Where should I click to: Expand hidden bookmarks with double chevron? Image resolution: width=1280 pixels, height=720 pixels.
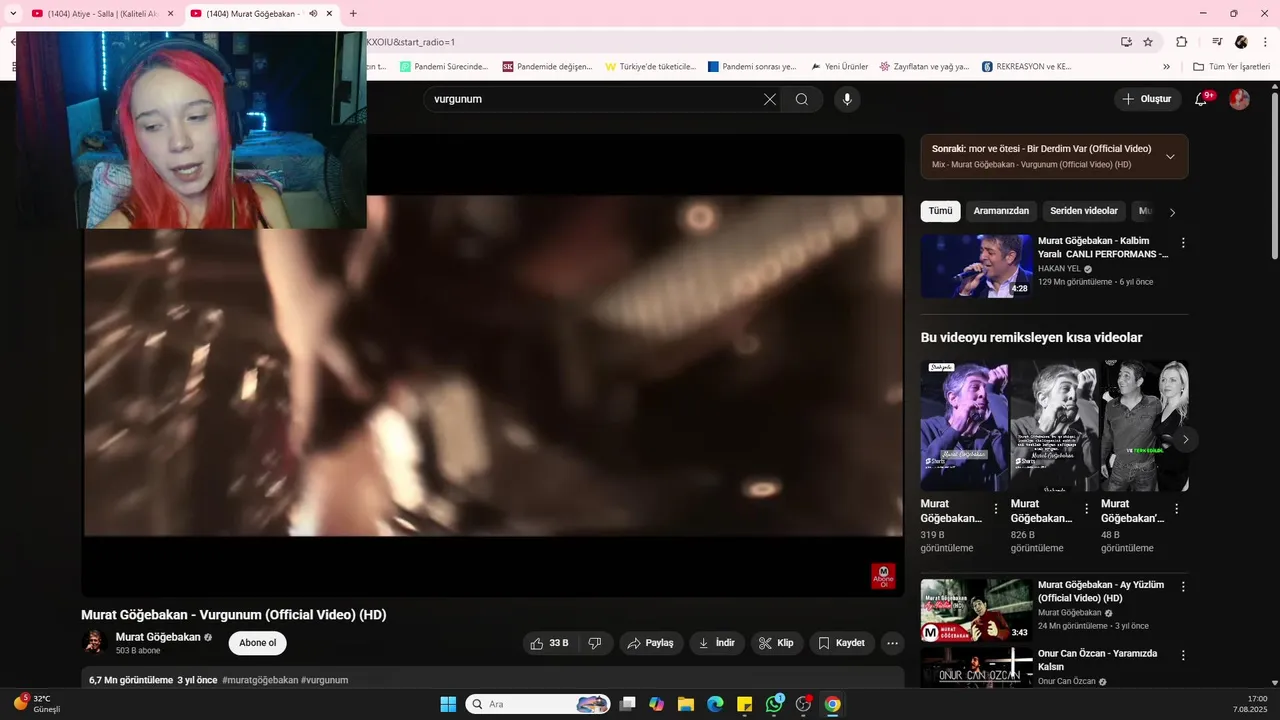1166,67
